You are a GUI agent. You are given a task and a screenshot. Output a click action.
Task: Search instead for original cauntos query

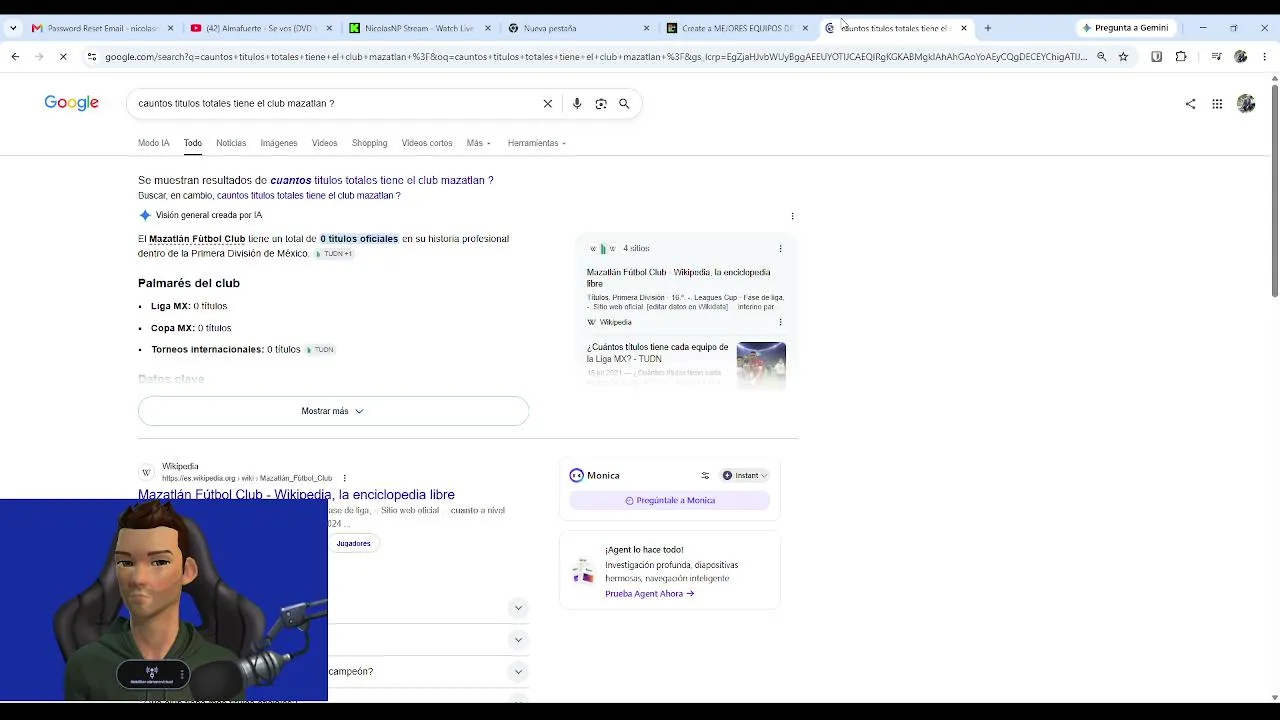pyautogui.click(x=308, y=196)
